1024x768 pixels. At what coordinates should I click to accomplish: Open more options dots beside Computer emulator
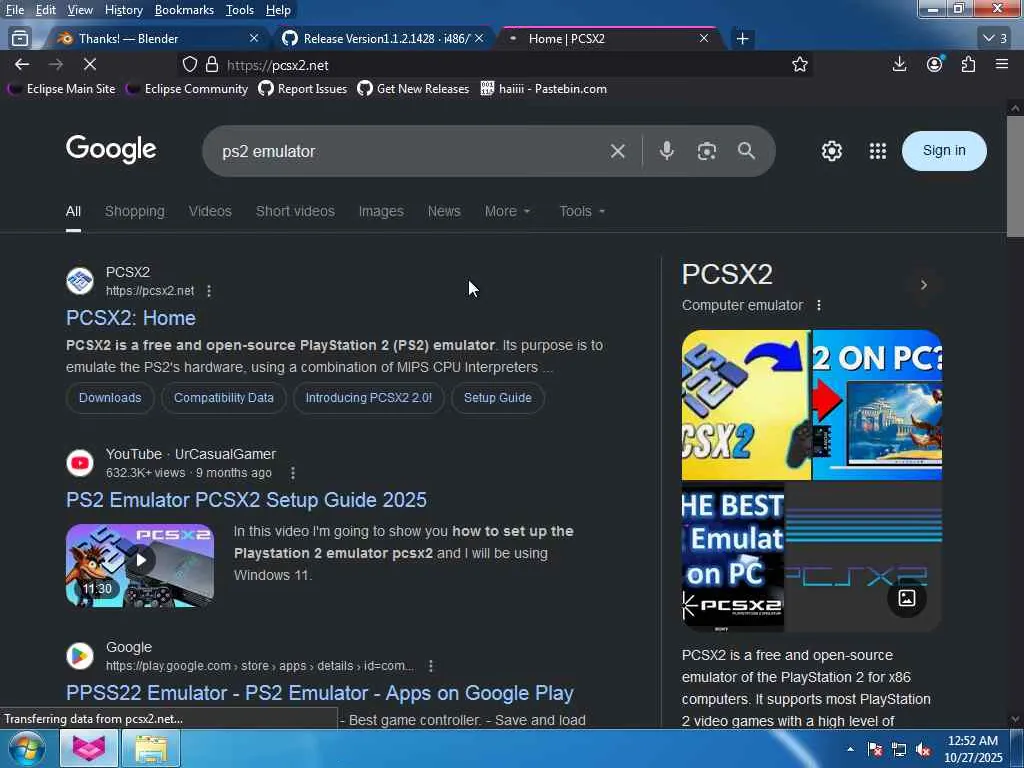coord(819,305)
